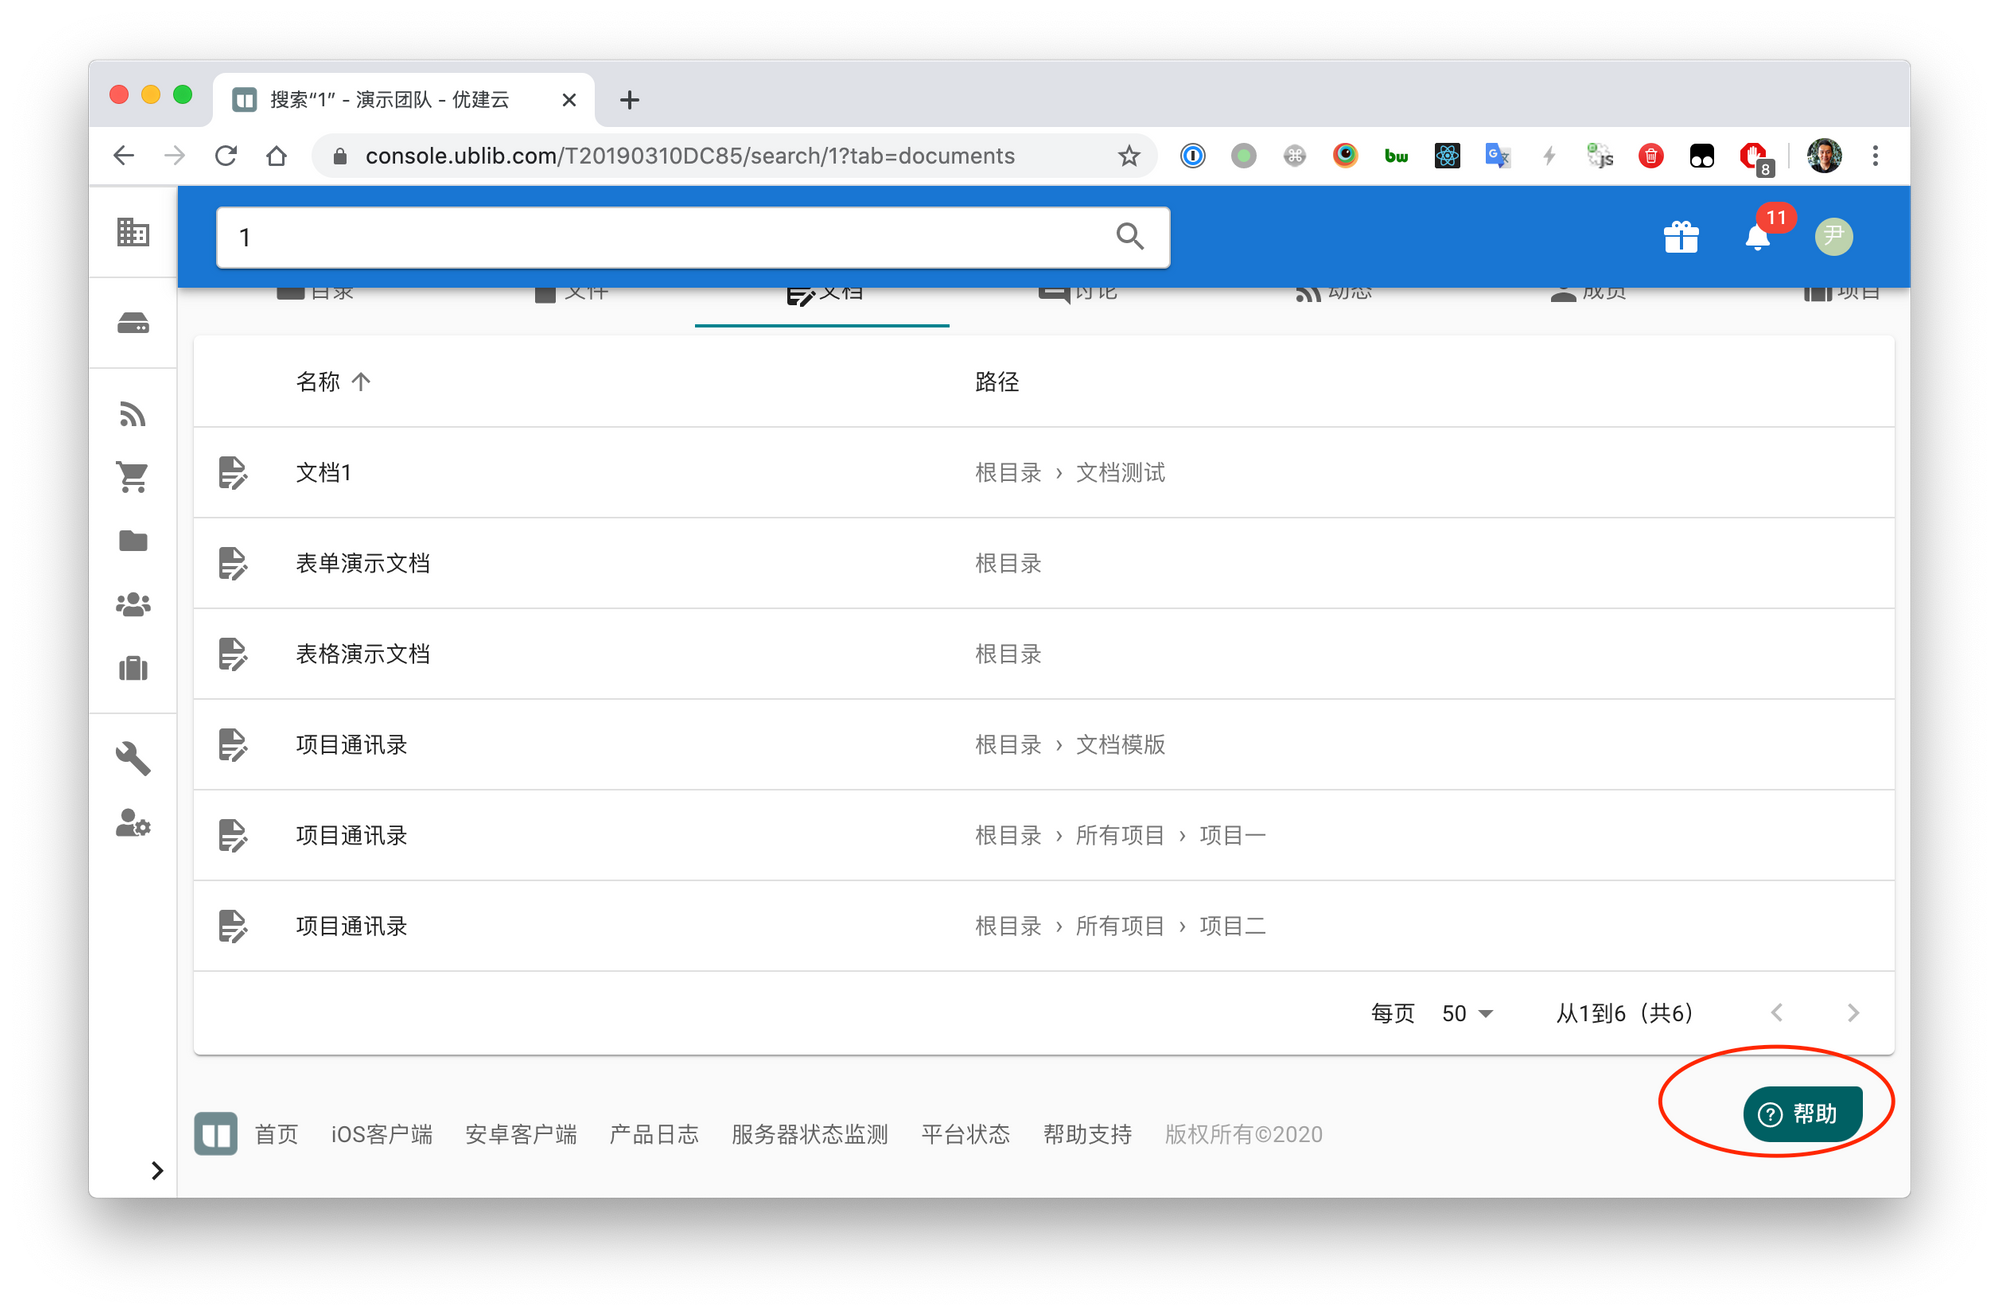
Task: Click in the search input field
Action: point(660,237)
